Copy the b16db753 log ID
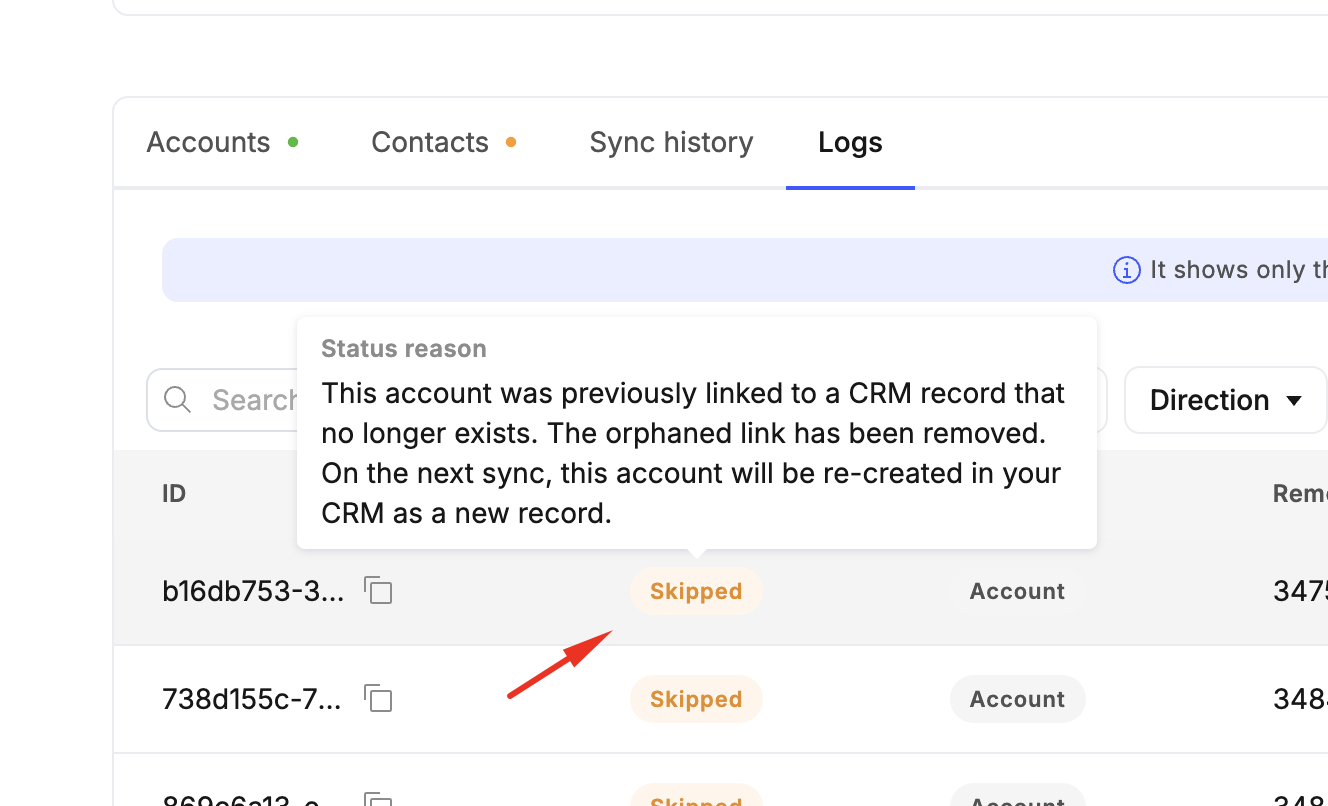Image resolution: width=1328 pixels, height=806 pixels. 378,591
